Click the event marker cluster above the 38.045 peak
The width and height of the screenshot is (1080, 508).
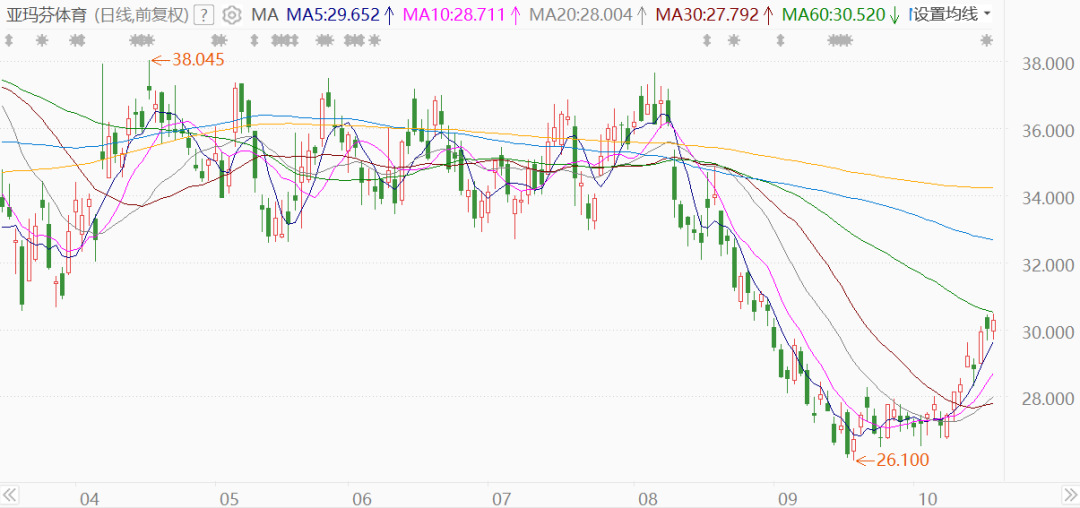click(142, 41)
